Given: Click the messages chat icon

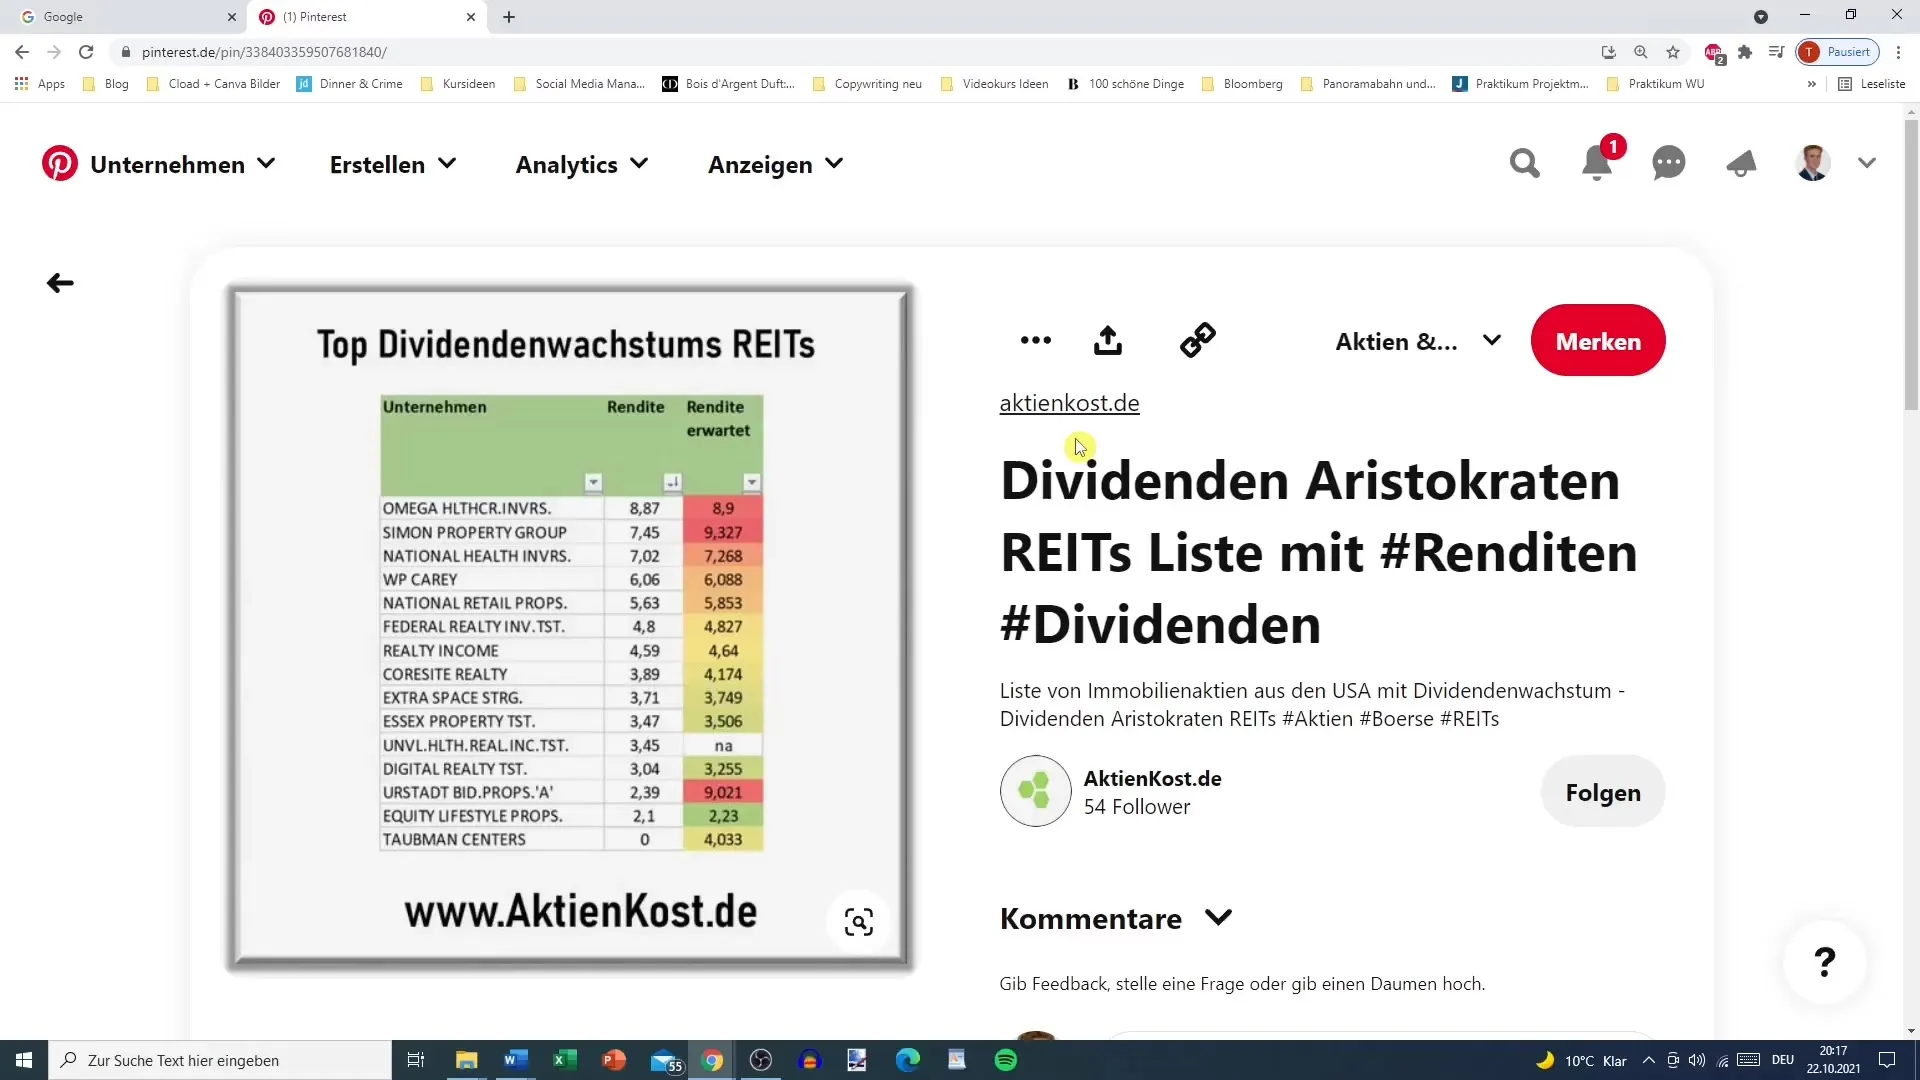Looking at the screenshot, I should [x=1671, y=162].
